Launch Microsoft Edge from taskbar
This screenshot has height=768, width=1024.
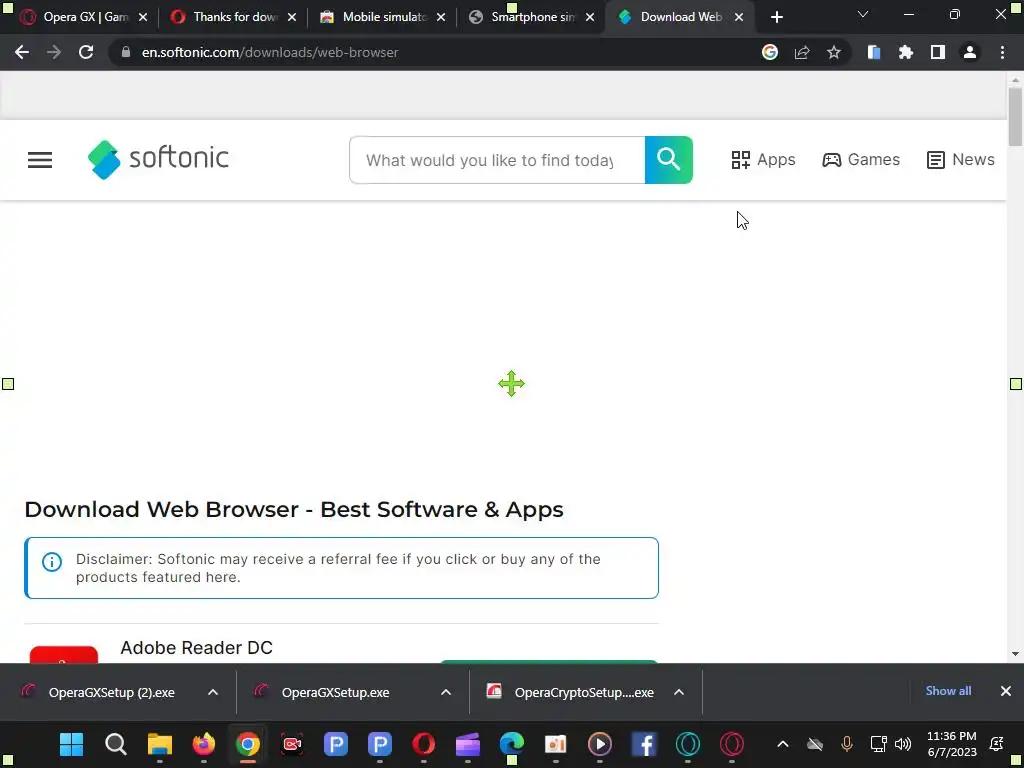point(512,744)
